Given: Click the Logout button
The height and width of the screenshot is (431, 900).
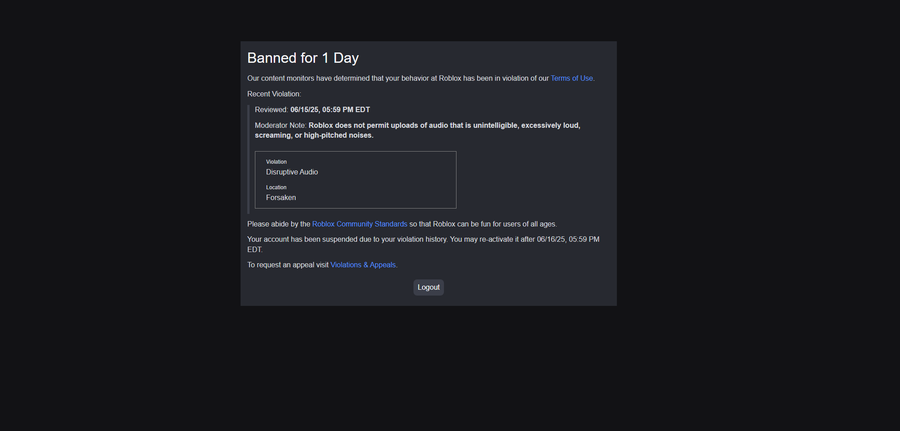Looking at the screenshot, I should click(428, 288).
